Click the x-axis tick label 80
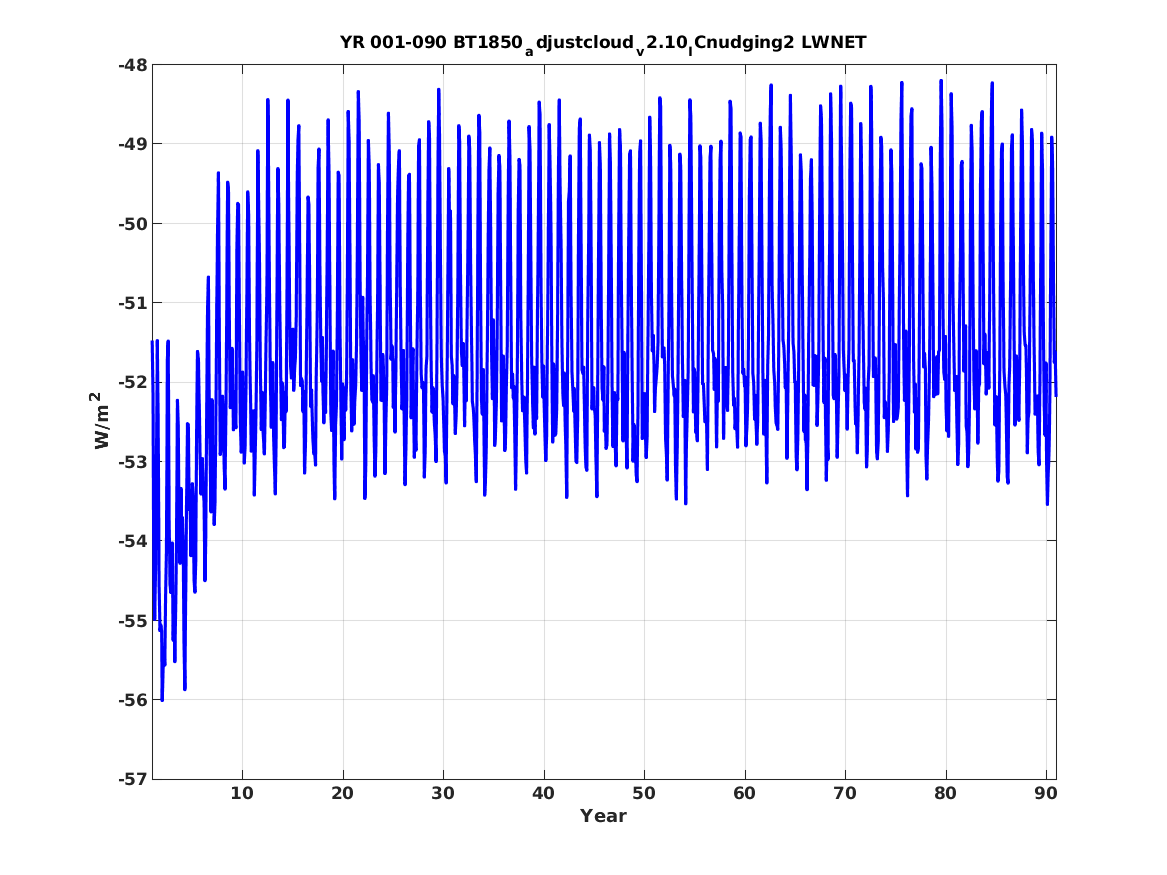 click(945, 793)
